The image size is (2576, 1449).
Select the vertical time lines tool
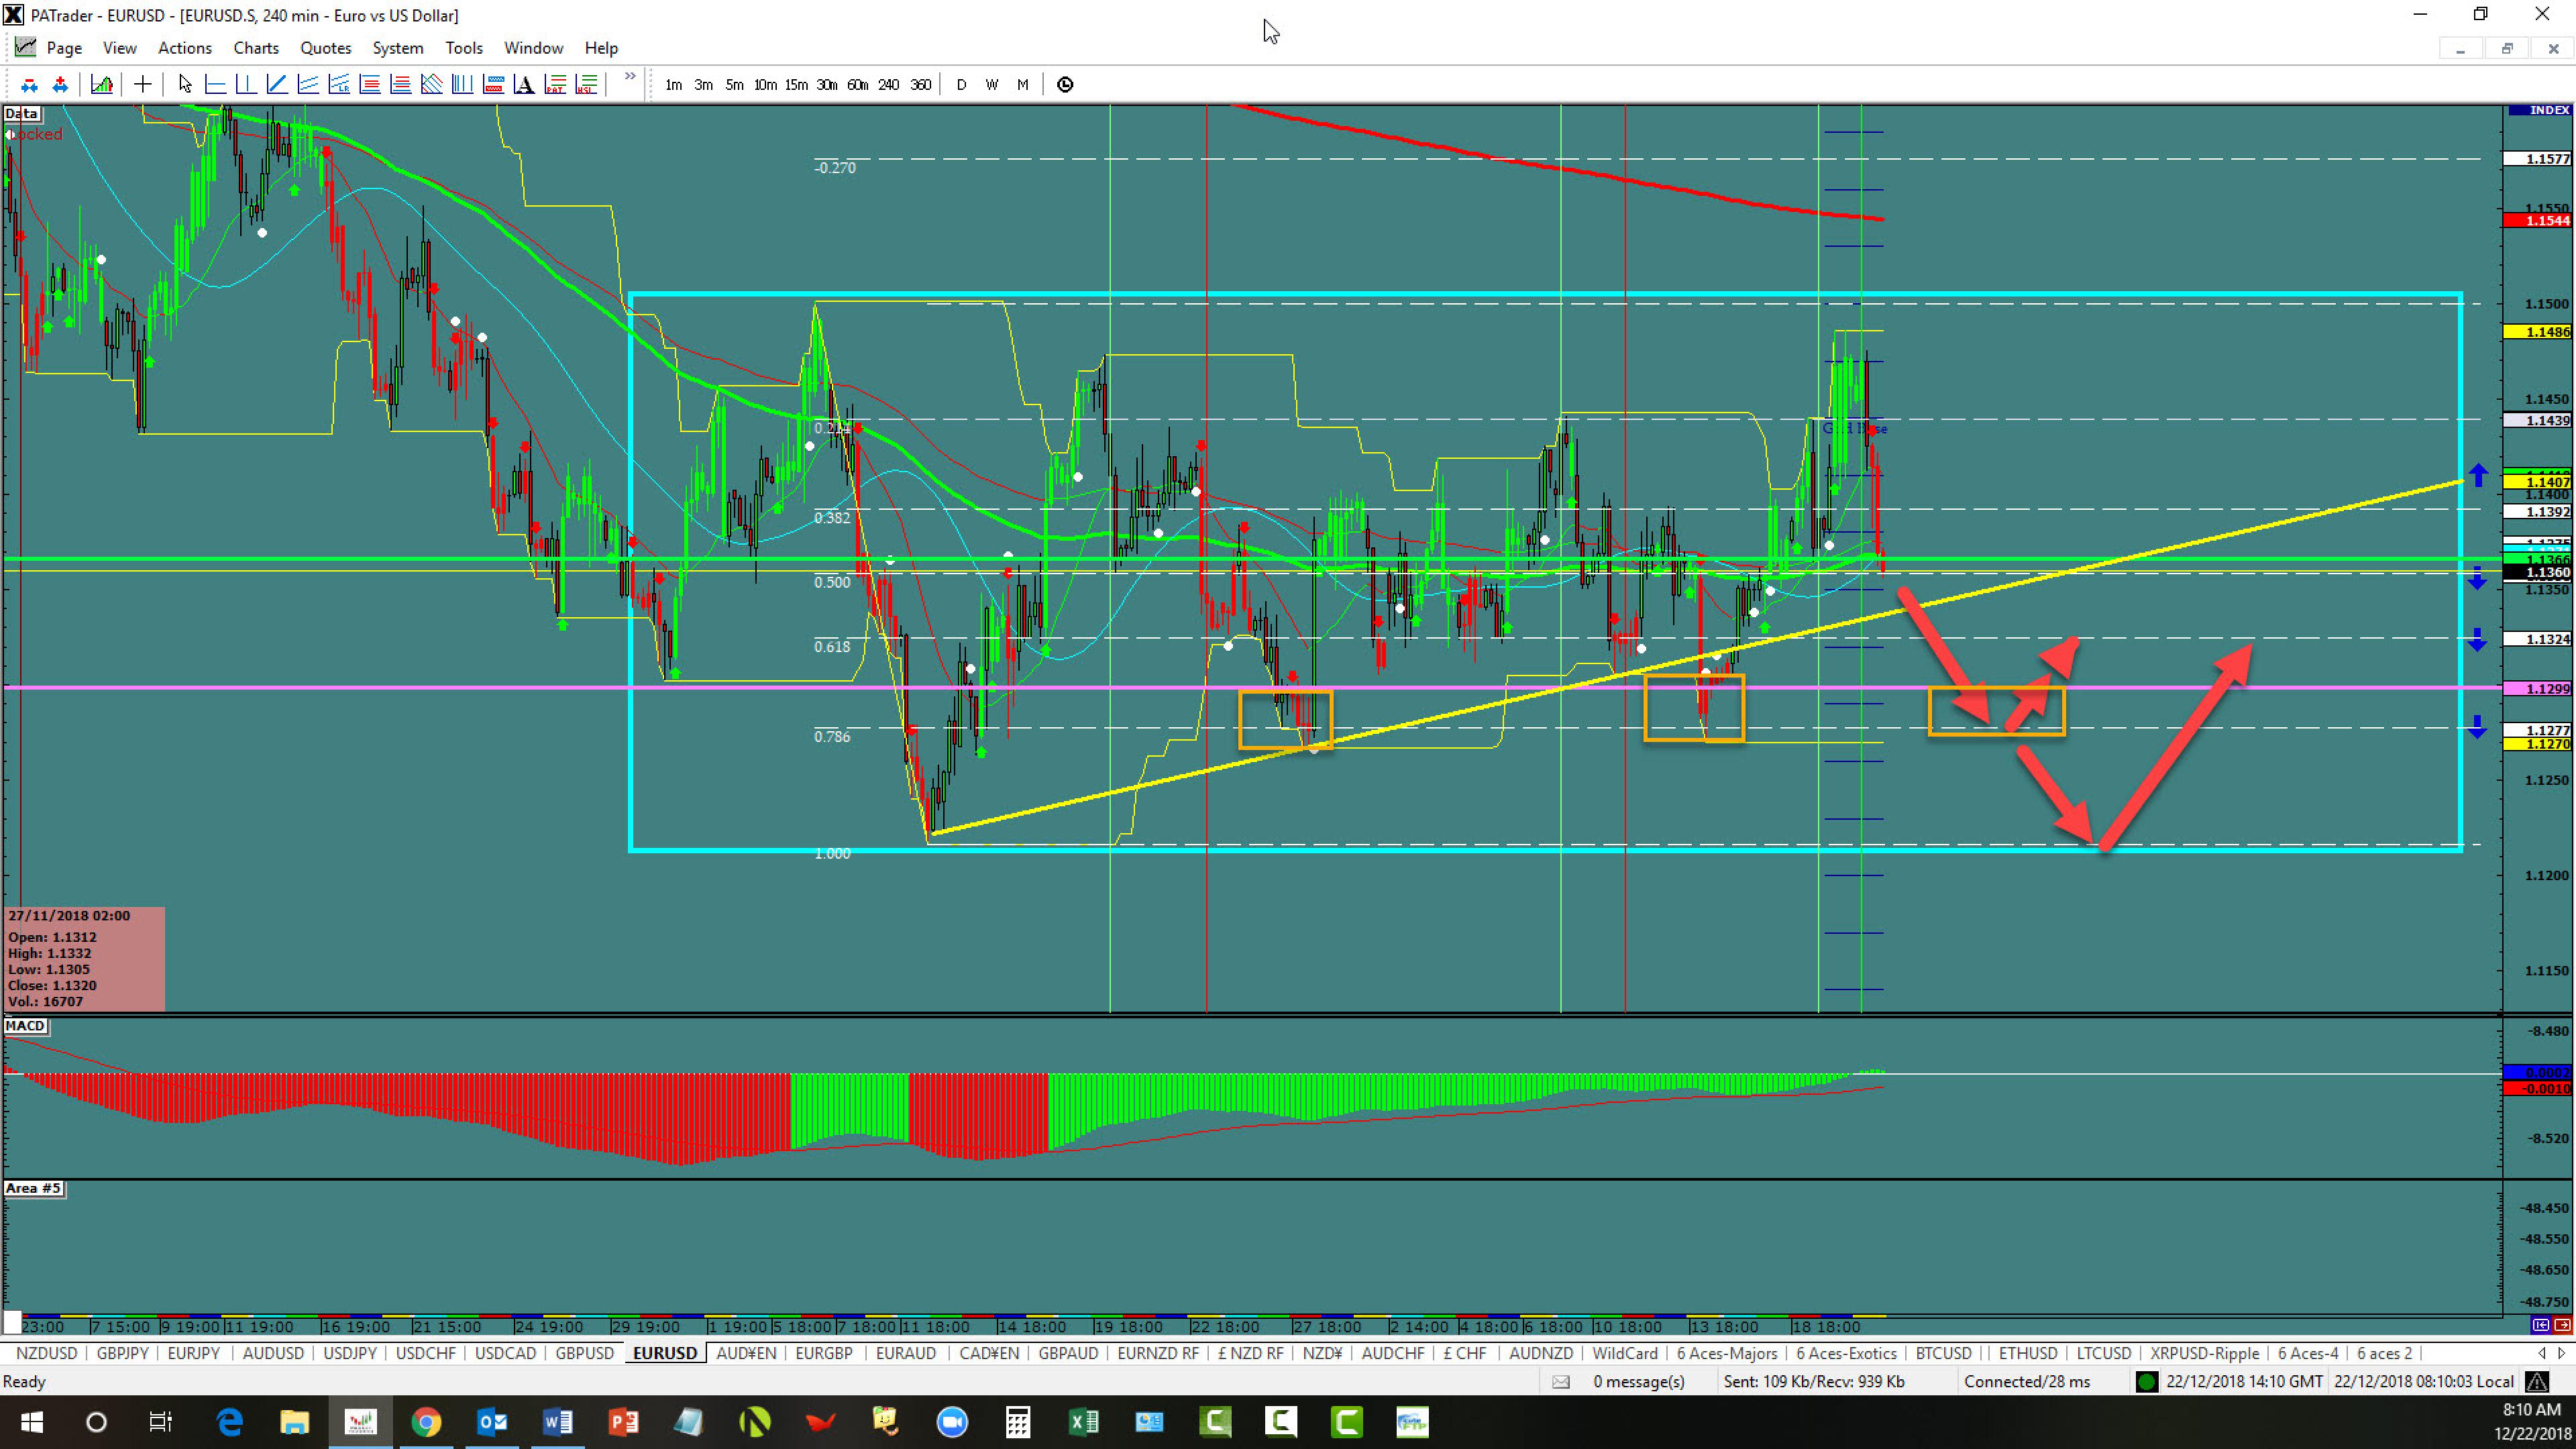(x=462, y=85)
